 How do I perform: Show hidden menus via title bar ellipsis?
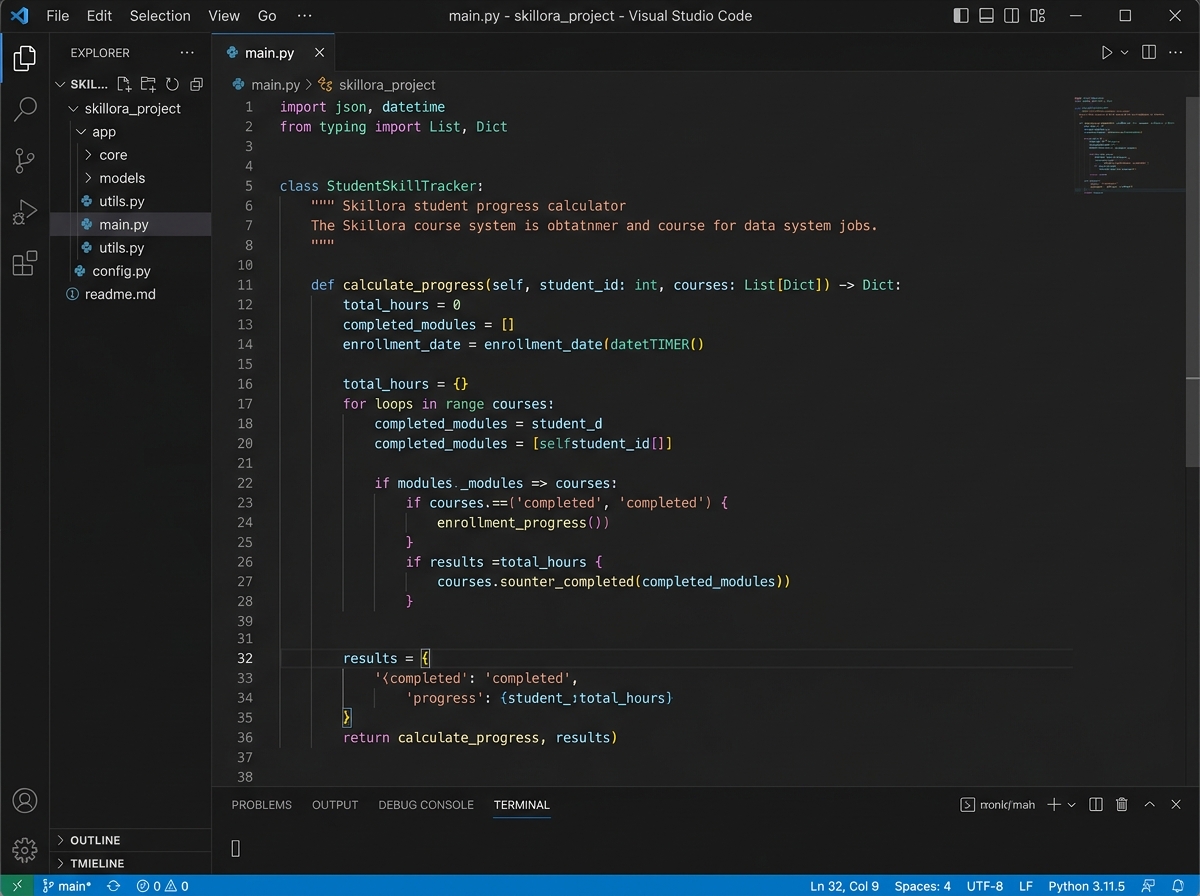click(x=305, y=15)
